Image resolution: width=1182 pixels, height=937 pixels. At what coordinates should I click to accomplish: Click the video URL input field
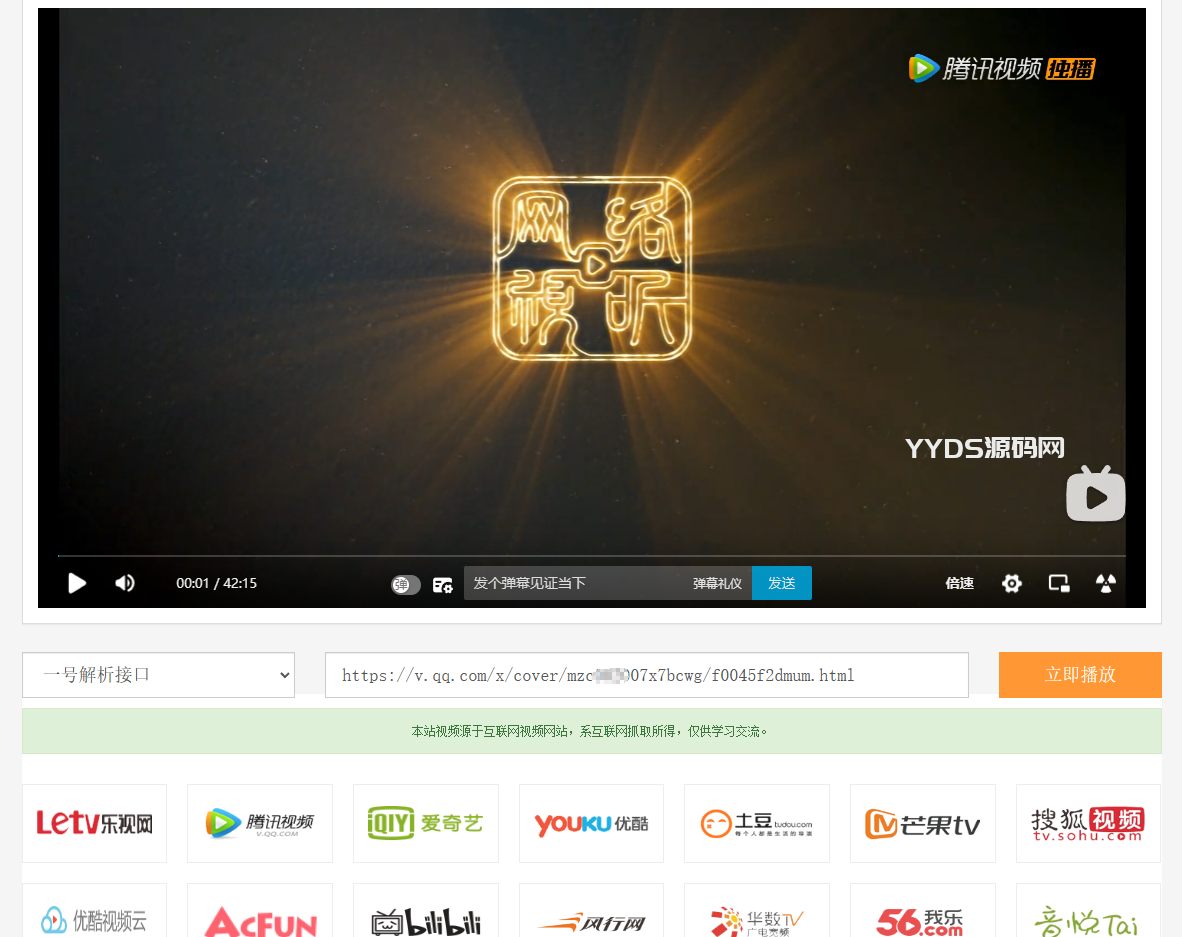(x=646, y=675)
